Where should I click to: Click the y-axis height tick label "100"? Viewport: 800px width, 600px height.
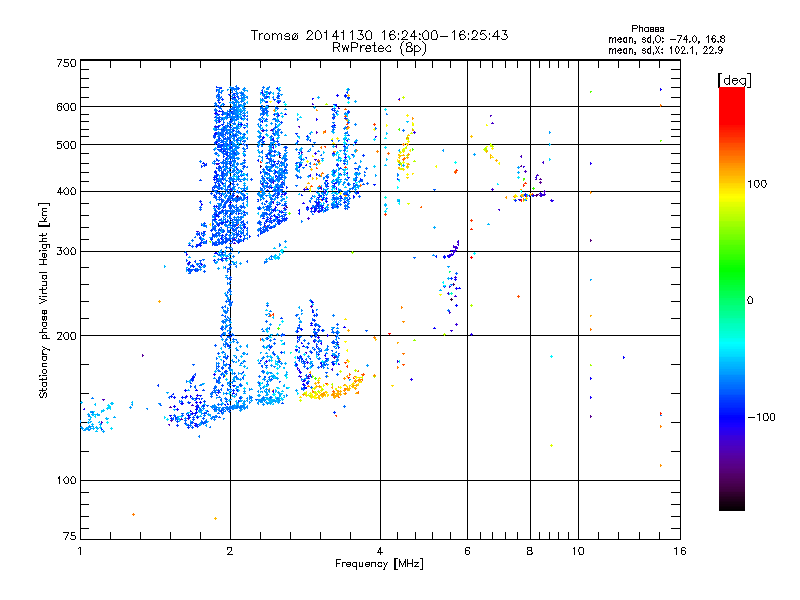66,481
